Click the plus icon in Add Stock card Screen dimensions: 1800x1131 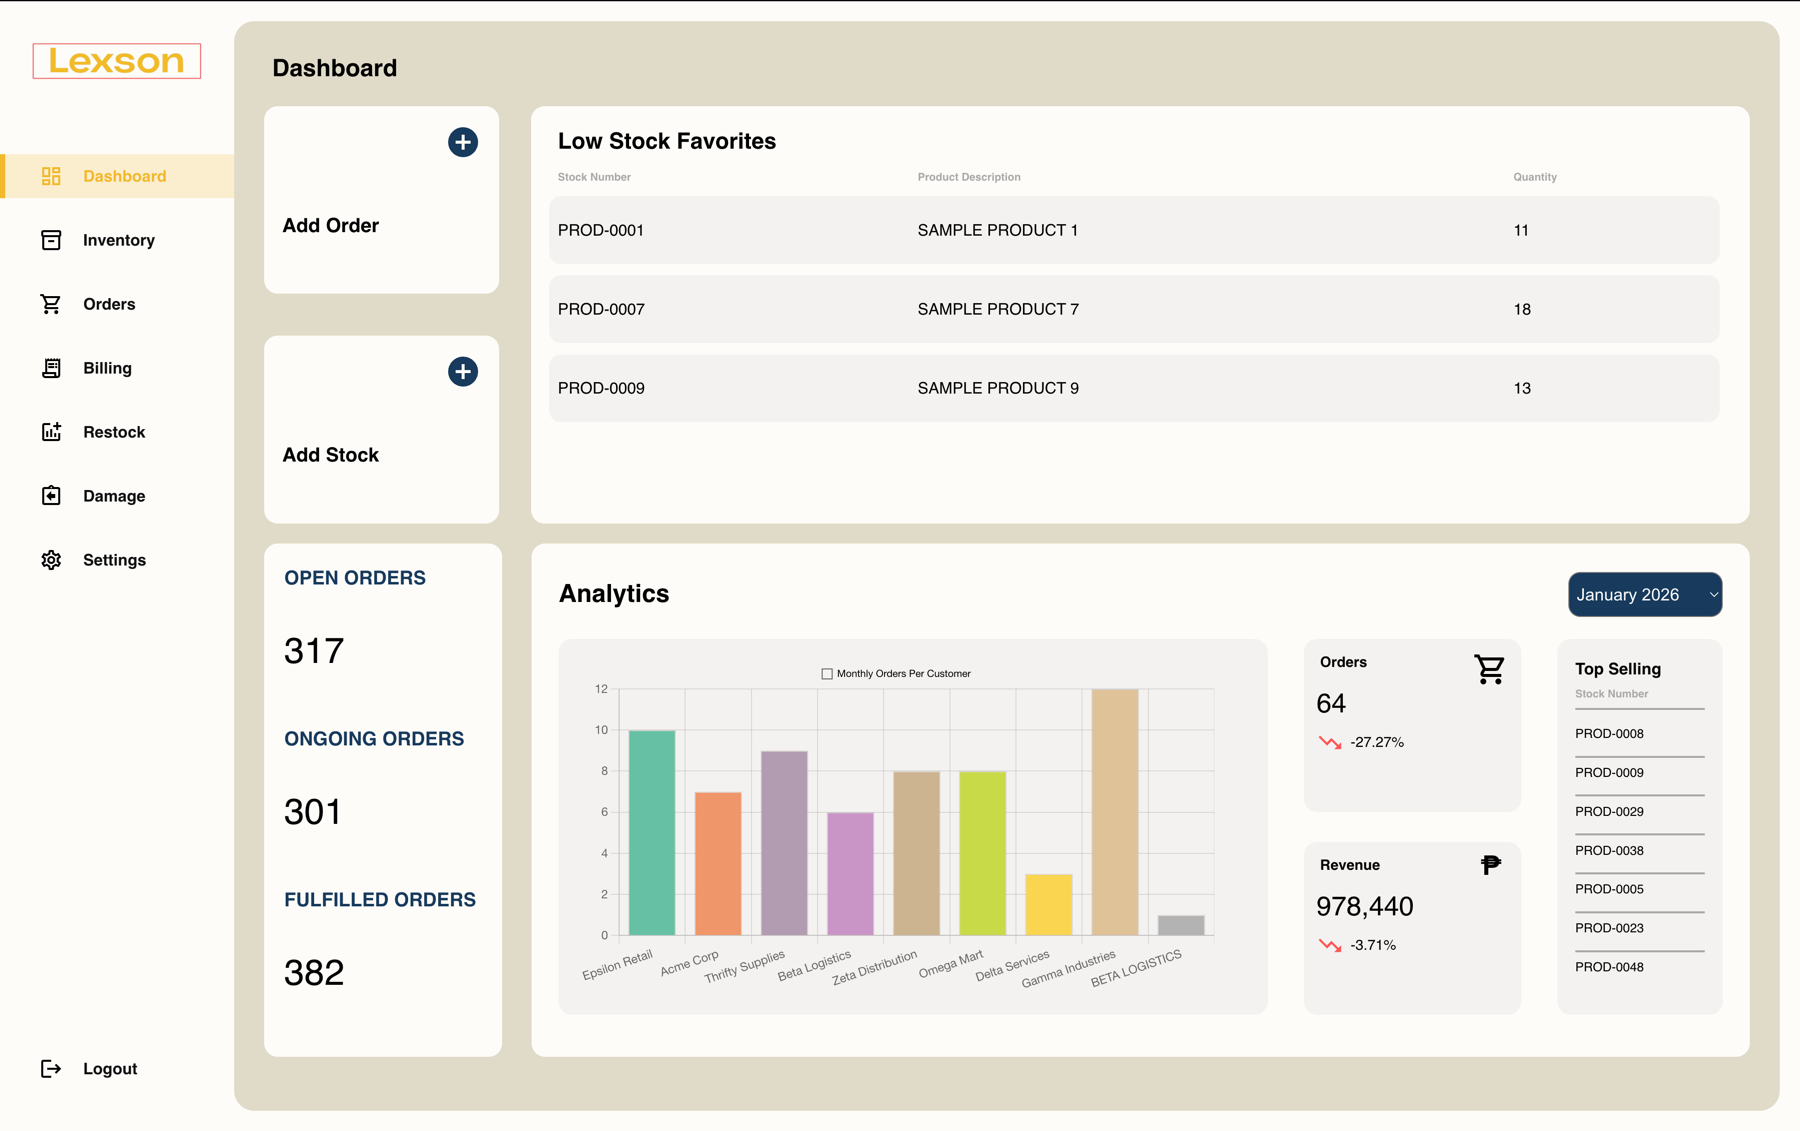[462, 371]
